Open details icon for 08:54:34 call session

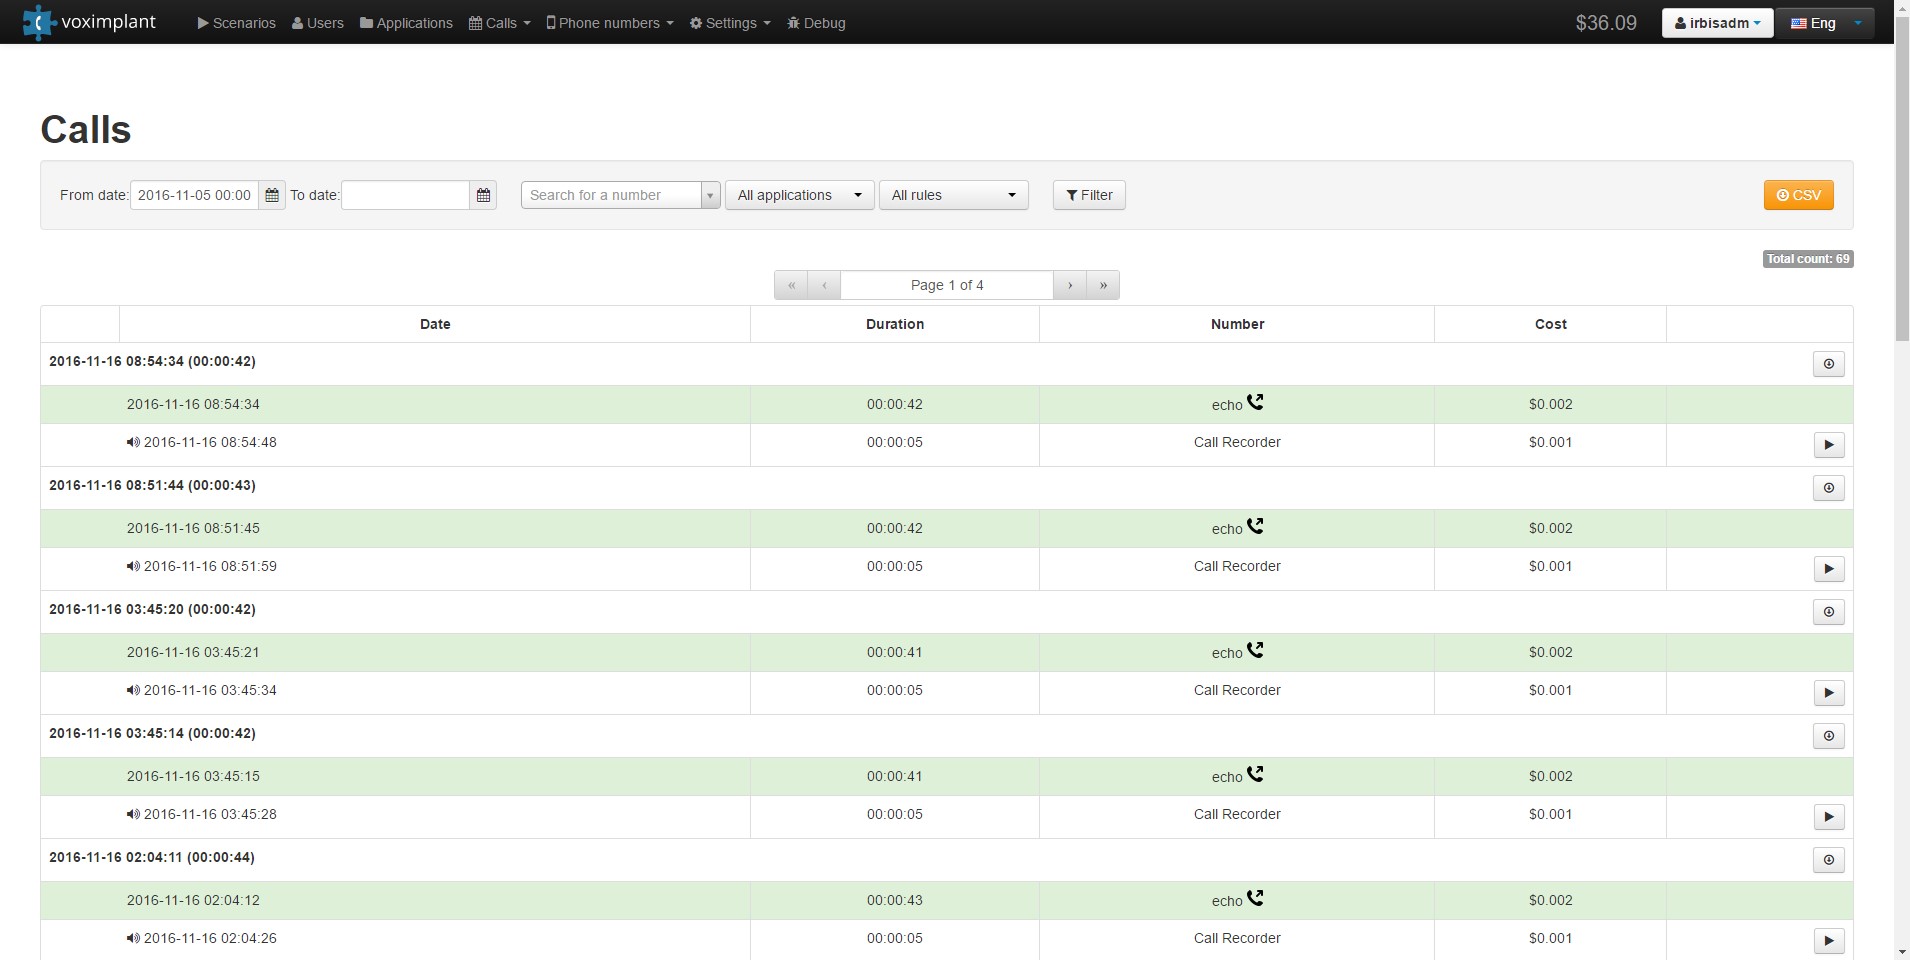[1828, 364]
